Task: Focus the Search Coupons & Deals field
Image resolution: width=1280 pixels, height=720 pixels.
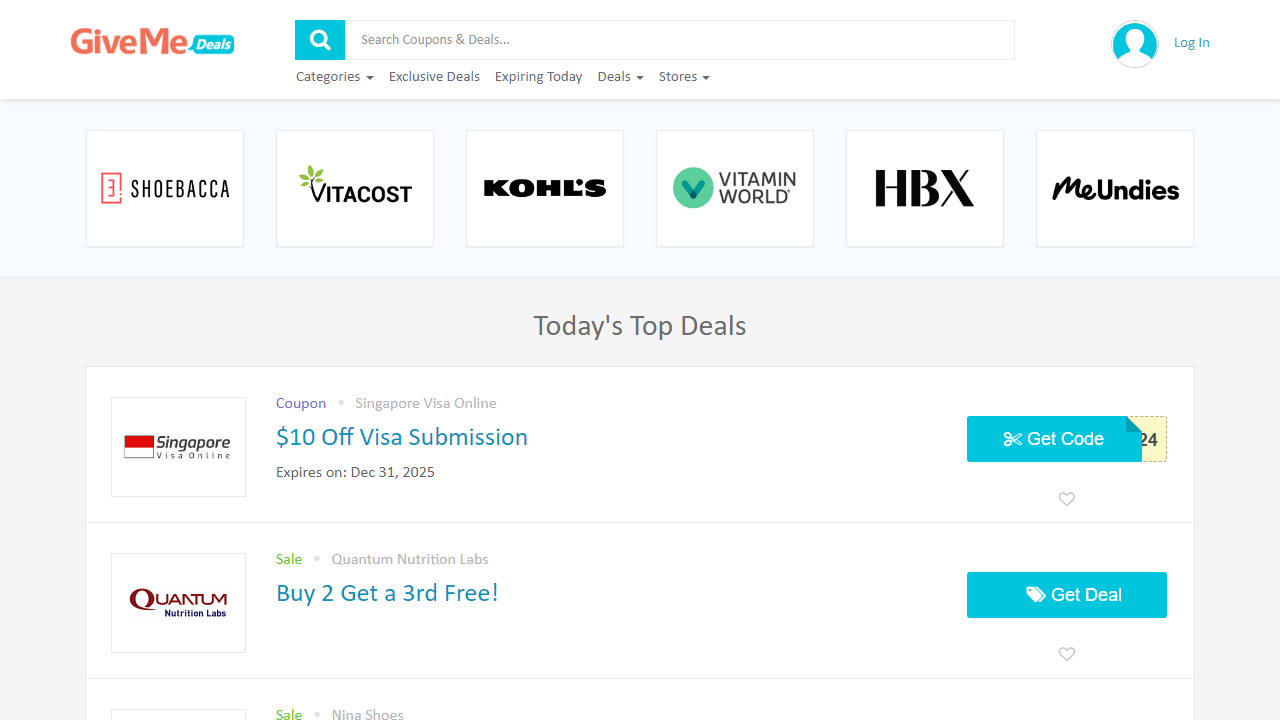Action: [680, 40]
